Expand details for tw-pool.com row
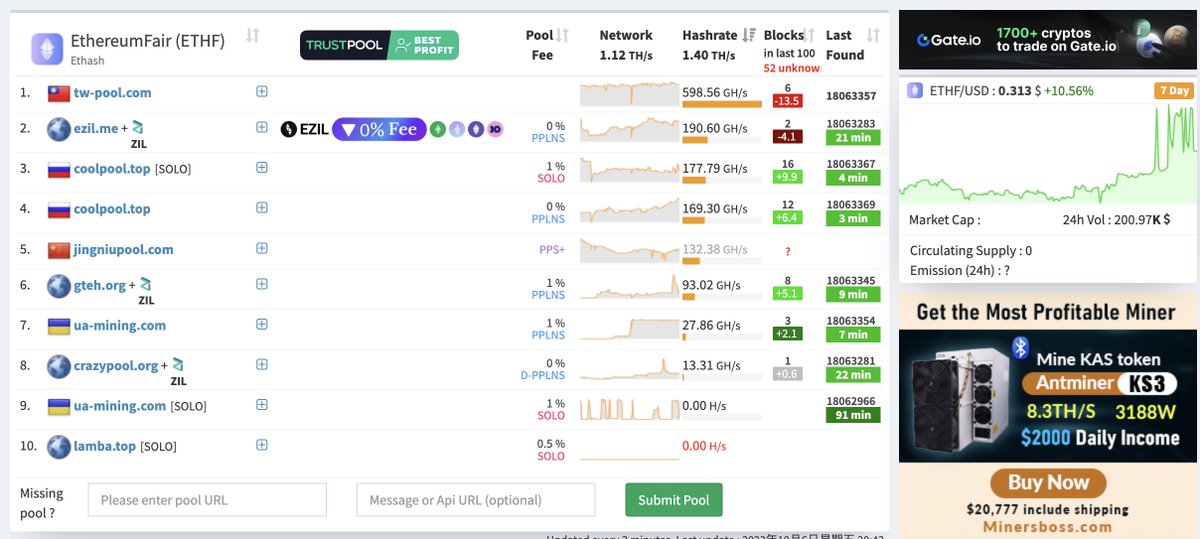1200x539 pixels. point(262,92)
